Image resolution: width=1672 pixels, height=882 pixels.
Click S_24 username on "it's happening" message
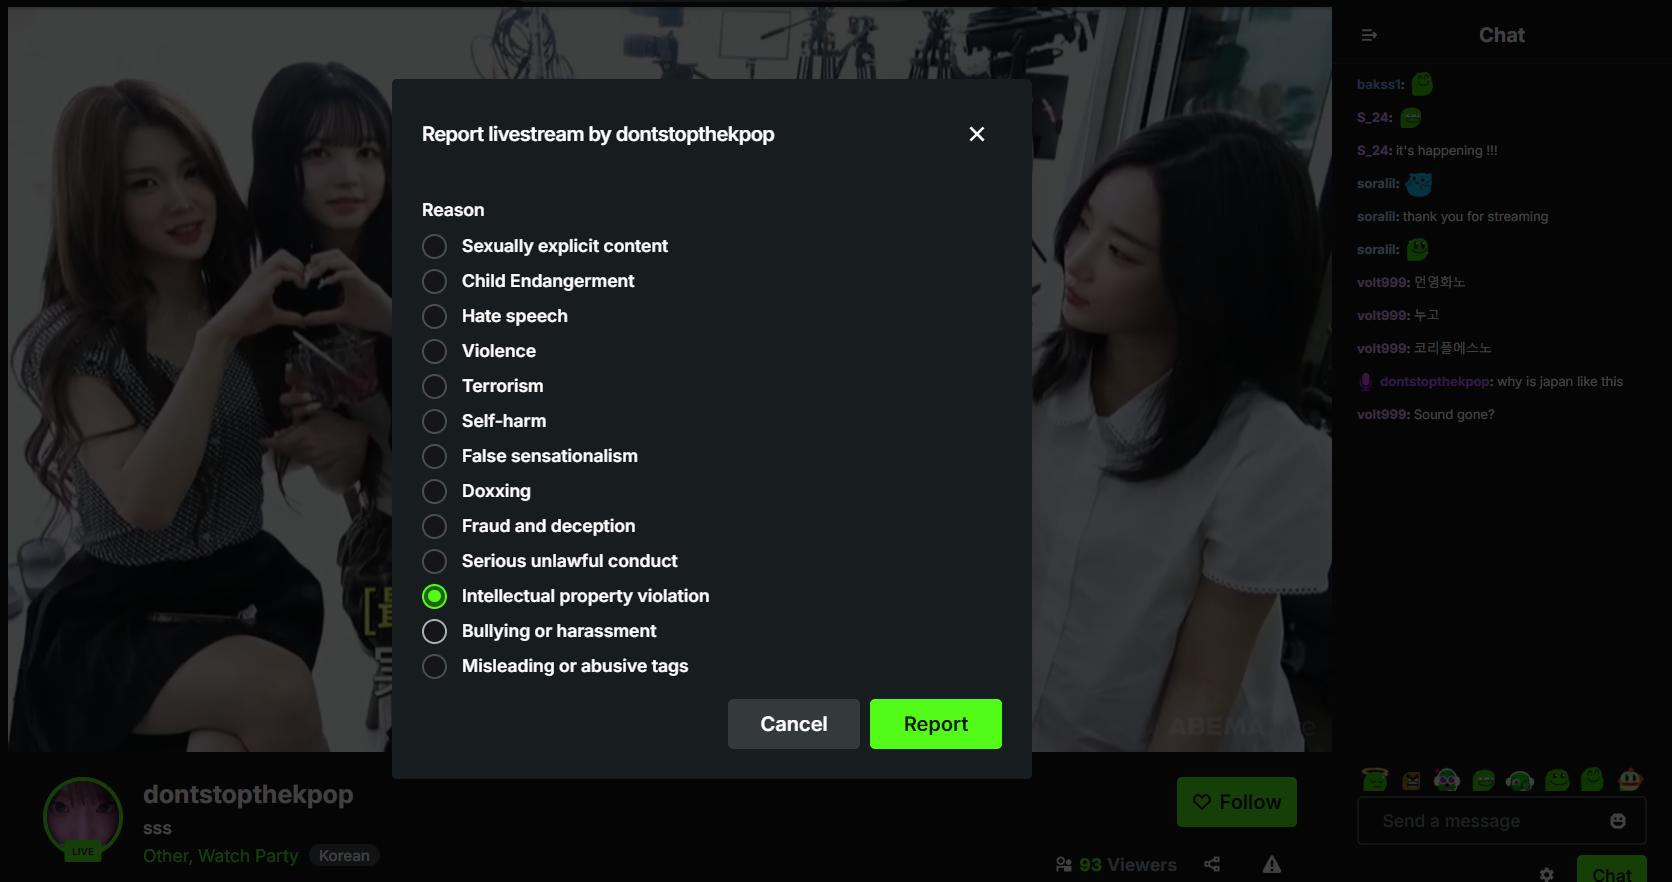pyautogui.click(x=1374, y=151)
